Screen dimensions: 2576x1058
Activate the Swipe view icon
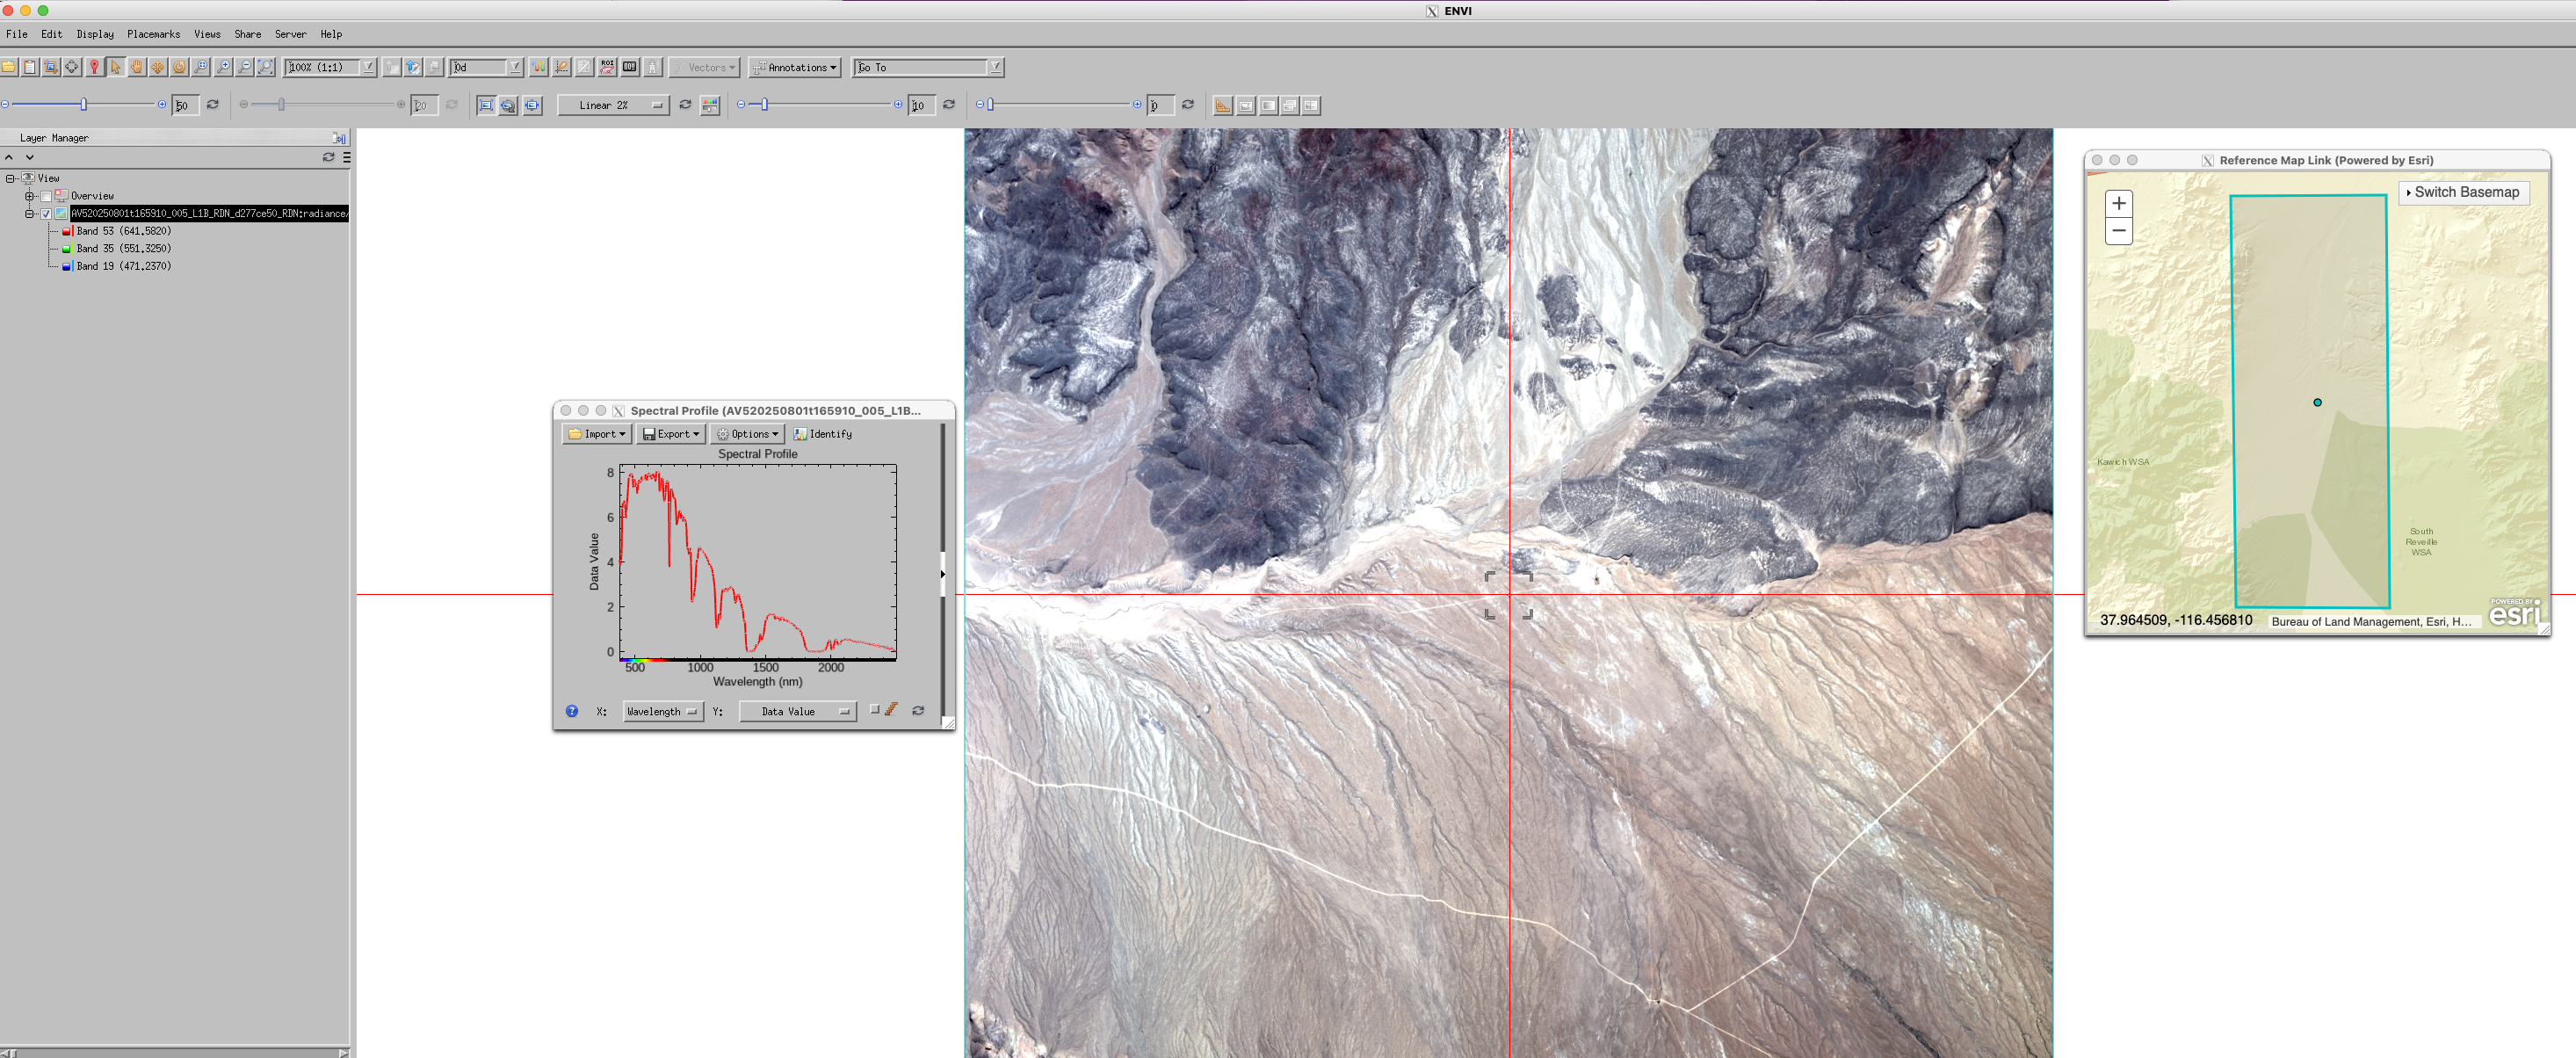click(1311, 105)
